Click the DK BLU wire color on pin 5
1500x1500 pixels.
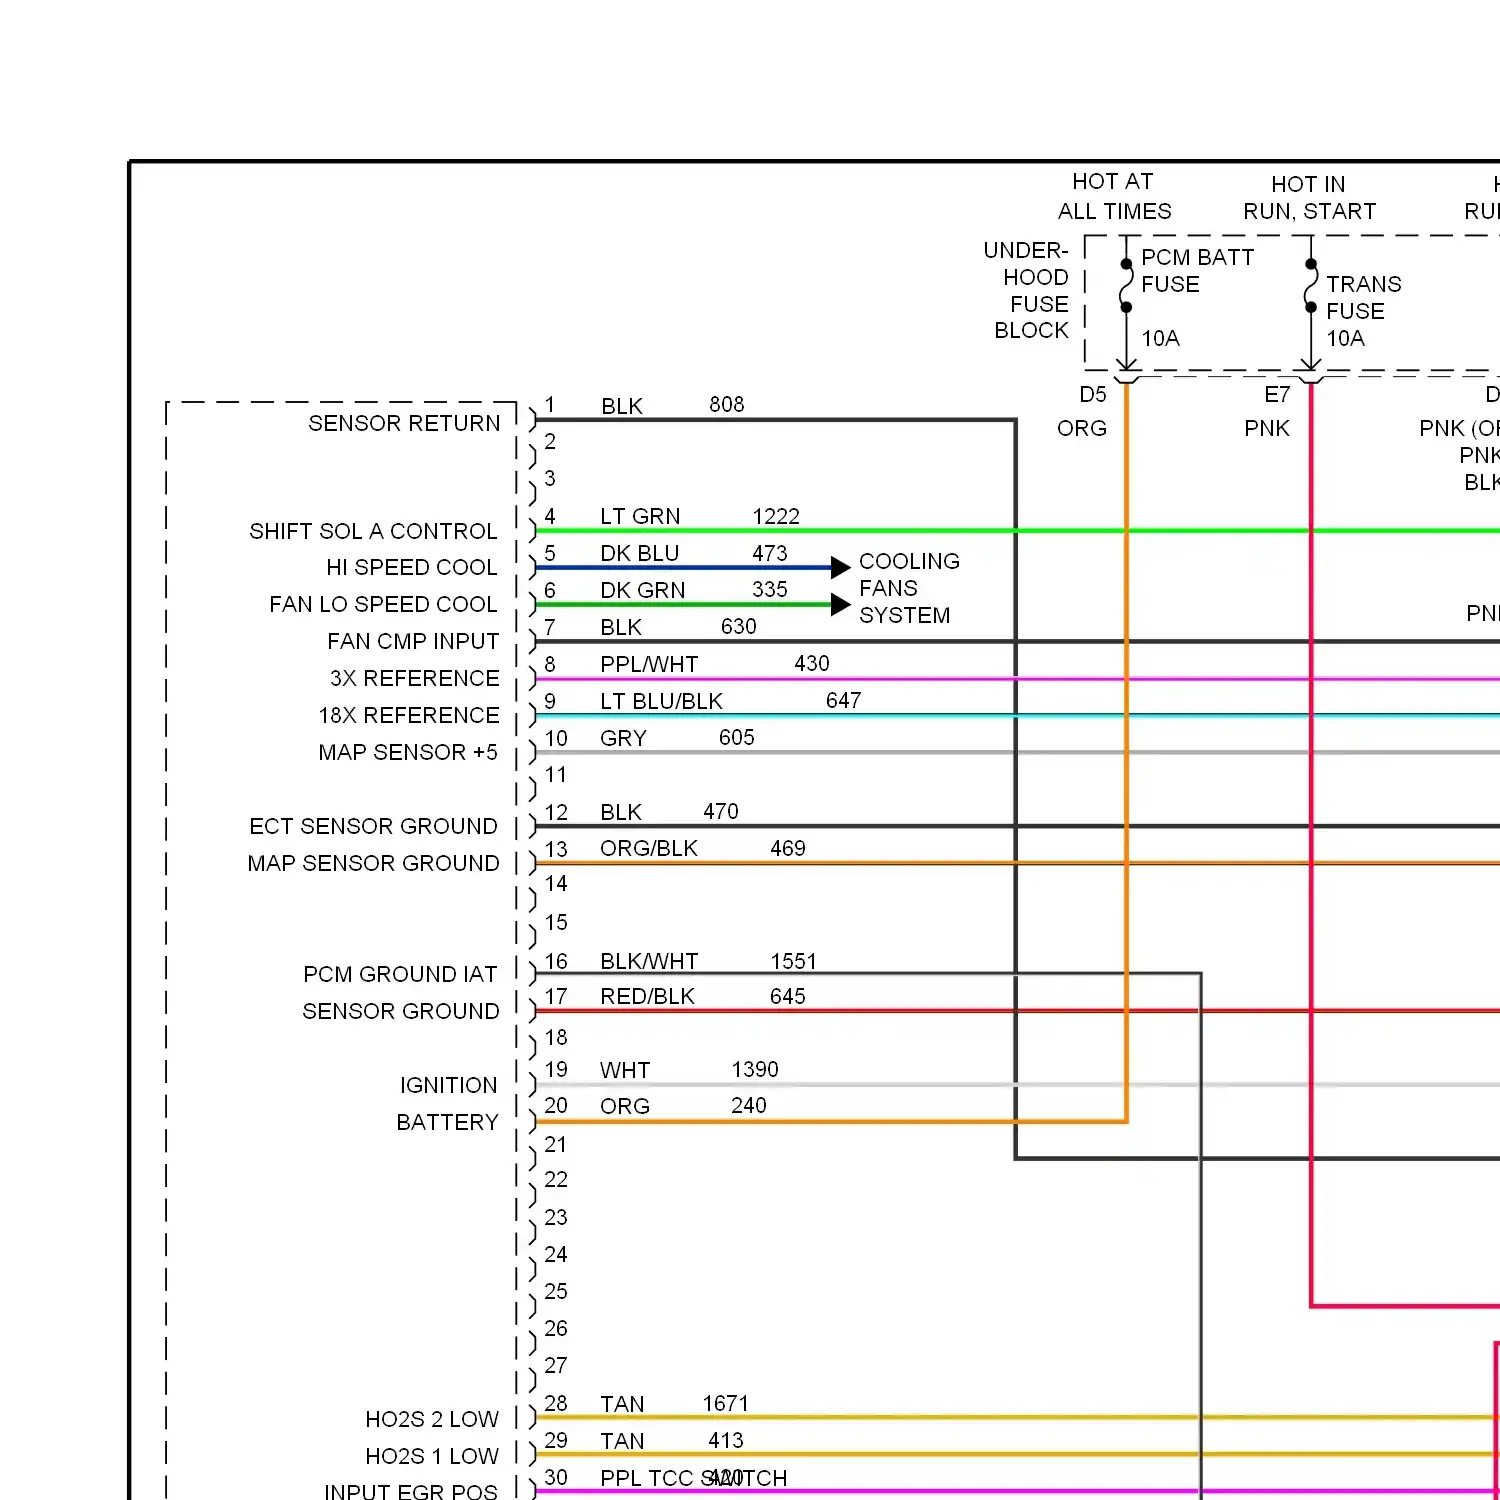click(640, 553)
